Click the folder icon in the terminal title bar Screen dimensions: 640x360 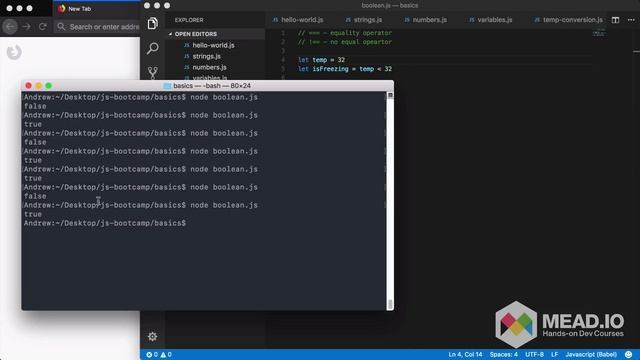point(167,86)
